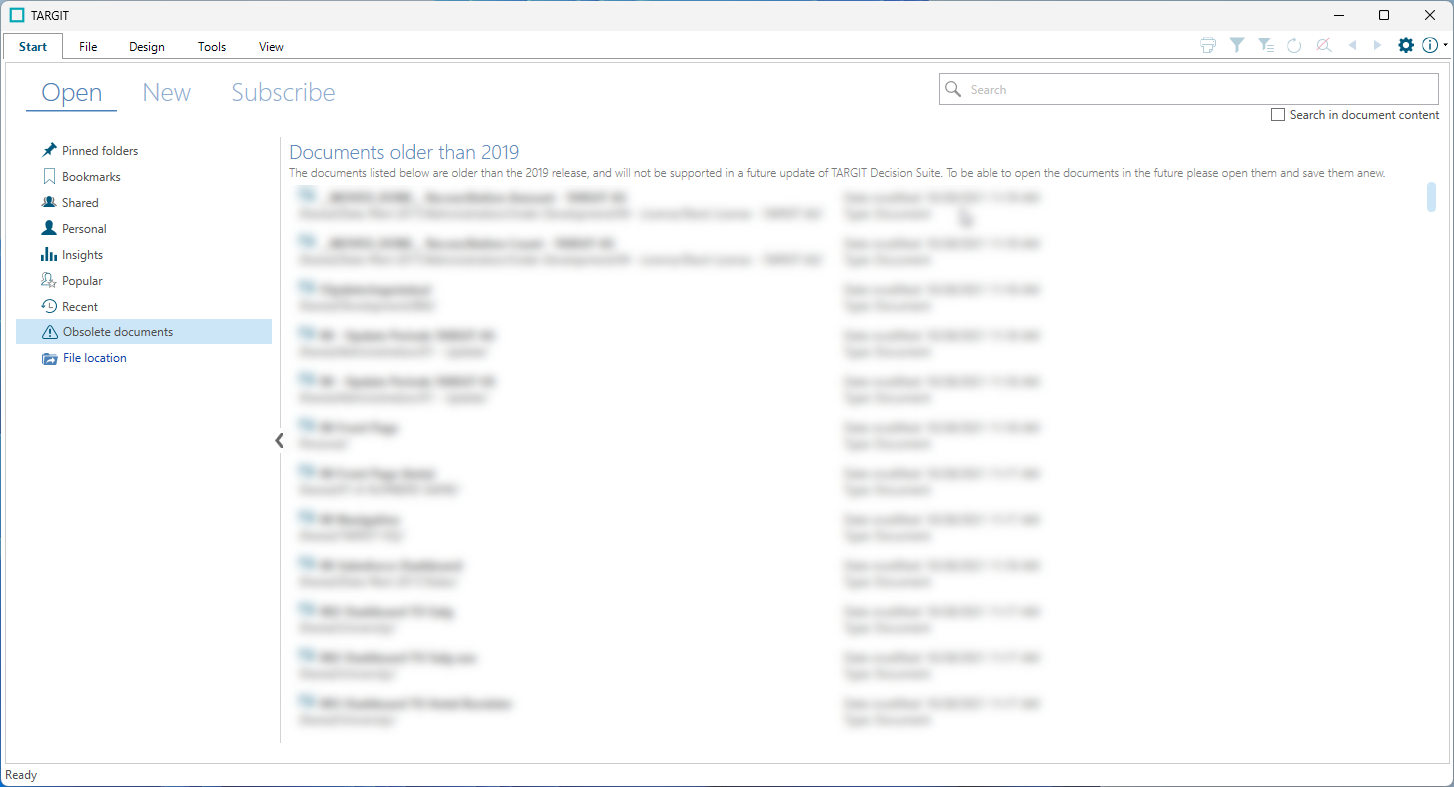Click the Ready status bar text
Screen dimensions: 1454x787
tap(21, 775)
